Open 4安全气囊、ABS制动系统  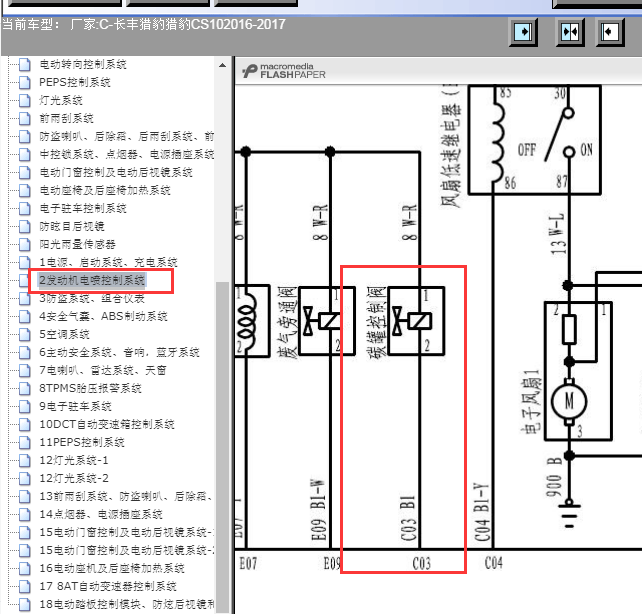point(103,316)
